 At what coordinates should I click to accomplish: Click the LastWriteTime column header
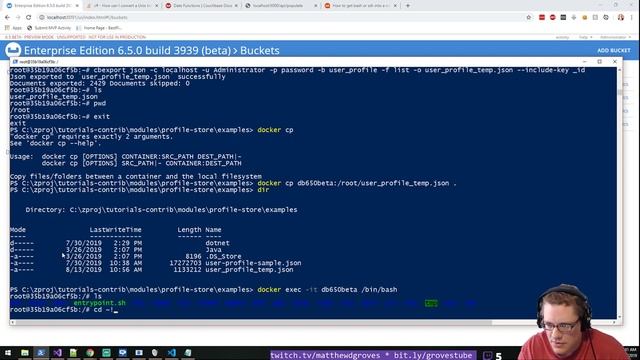point(116,230)
